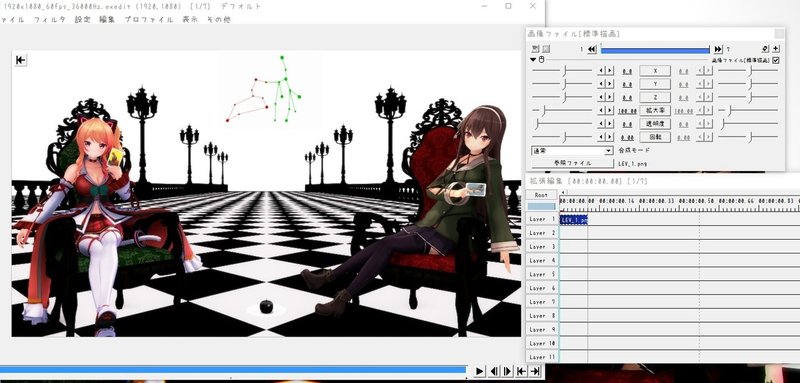Screen dimensions: 800x383
Task: Click the jump-to-start arrow icon in preview corner
Action: click(20, 60)
